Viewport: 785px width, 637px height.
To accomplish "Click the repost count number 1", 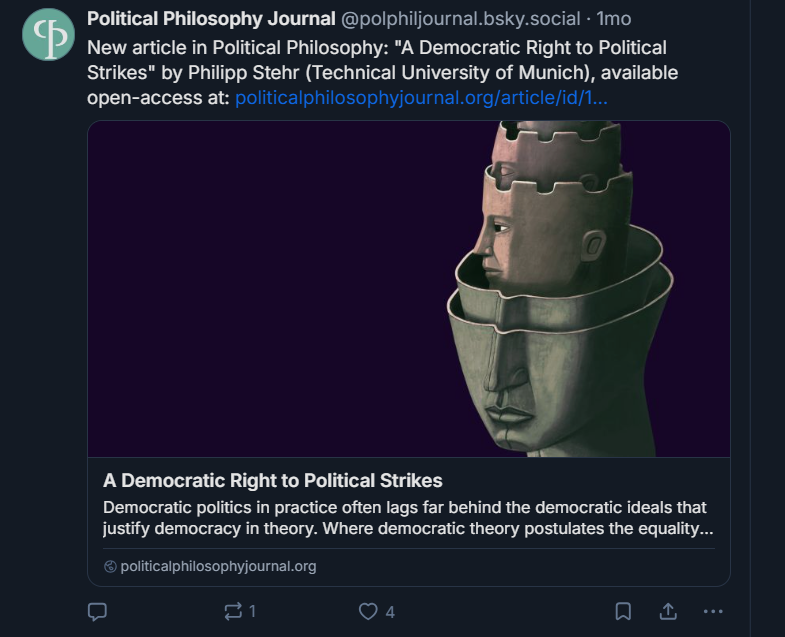I will (x=252, y=611).
